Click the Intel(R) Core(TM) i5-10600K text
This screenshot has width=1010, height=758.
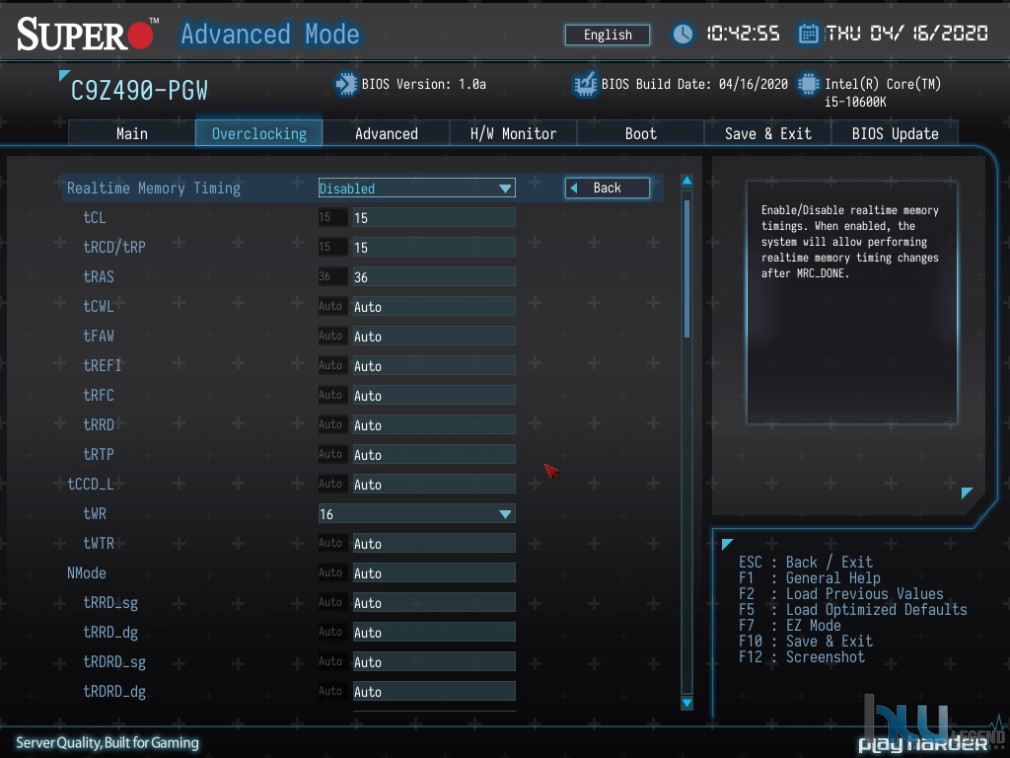pos(882,93)
